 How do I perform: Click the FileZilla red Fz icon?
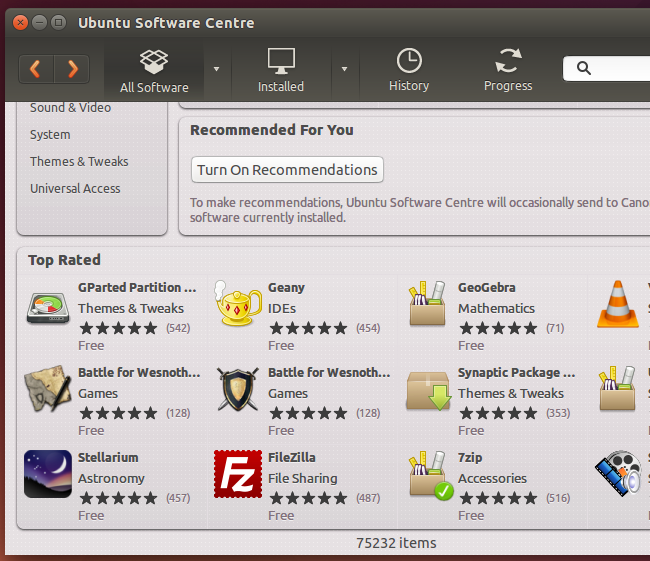click(238, 474)
